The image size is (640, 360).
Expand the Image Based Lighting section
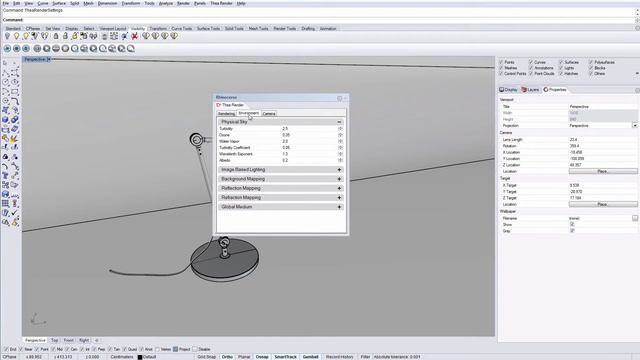339,170
